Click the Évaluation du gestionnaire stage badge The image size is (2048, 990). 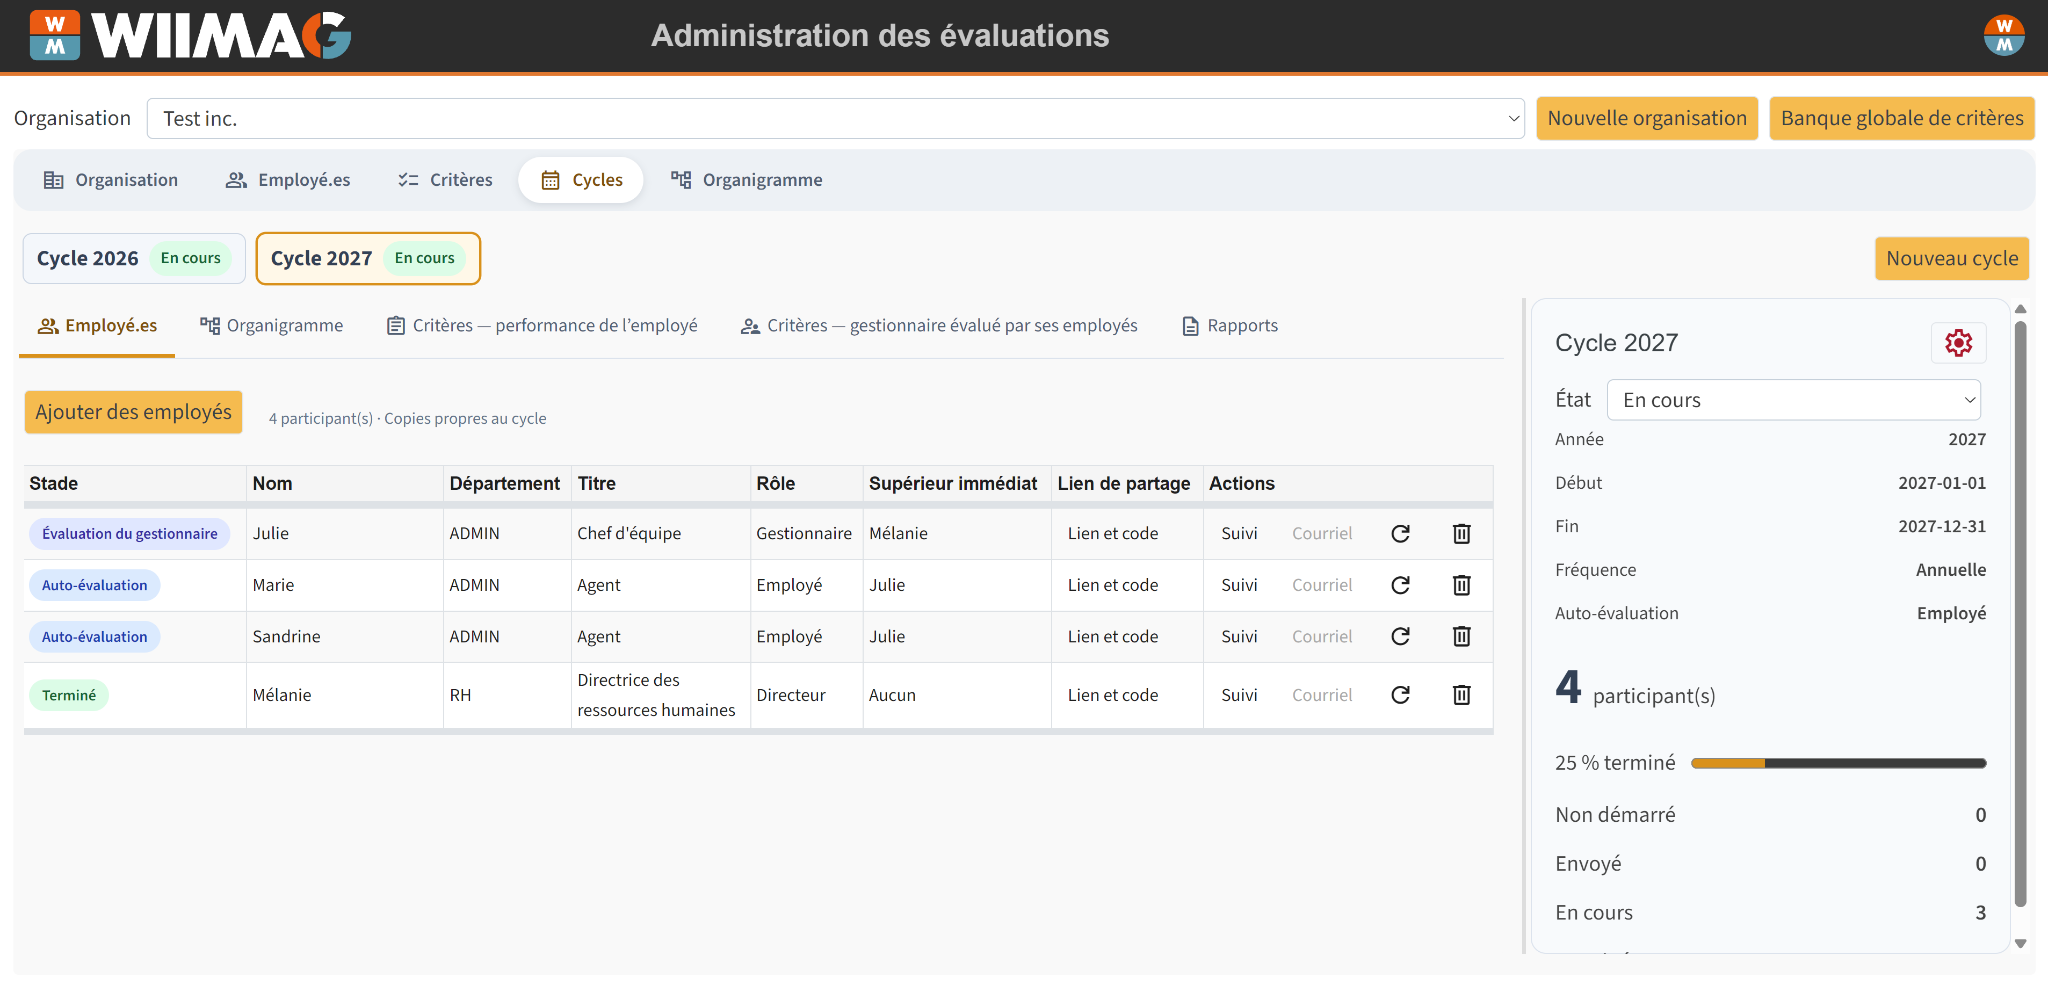(x=129, y=534)
